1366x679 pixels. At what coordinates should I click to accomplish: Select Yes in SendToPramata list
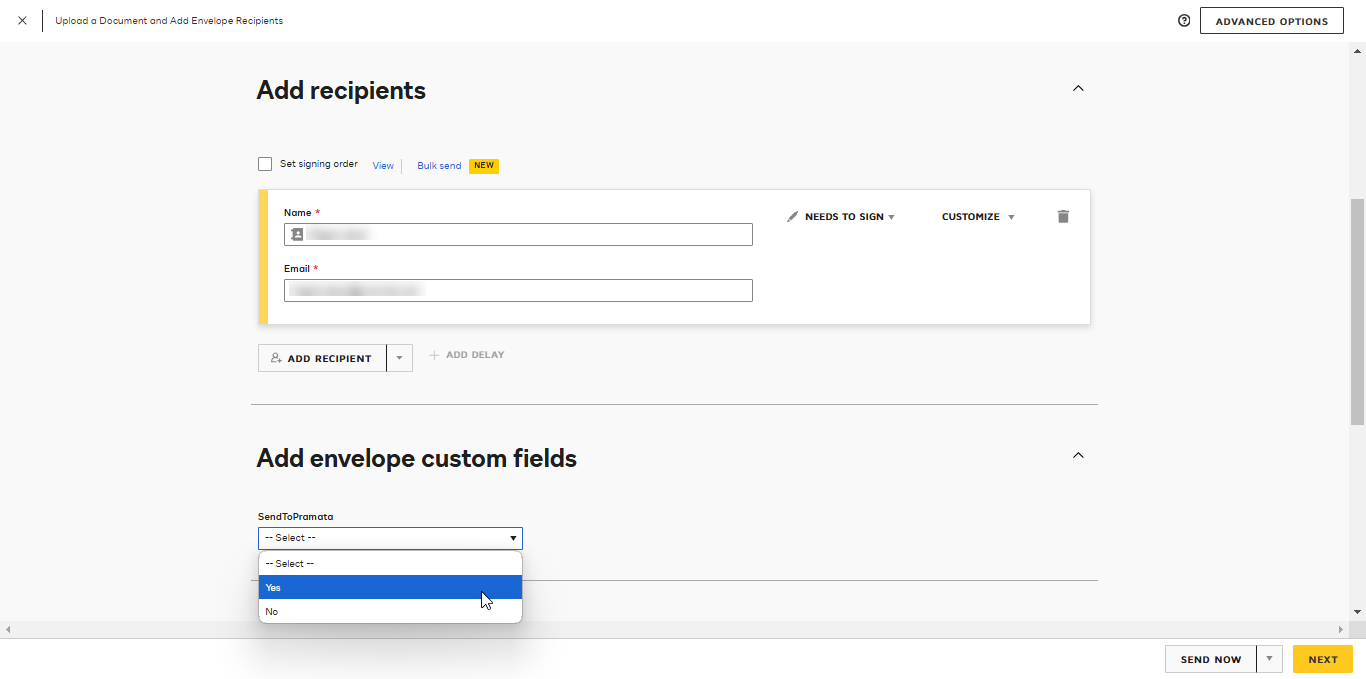click(390, 587)
